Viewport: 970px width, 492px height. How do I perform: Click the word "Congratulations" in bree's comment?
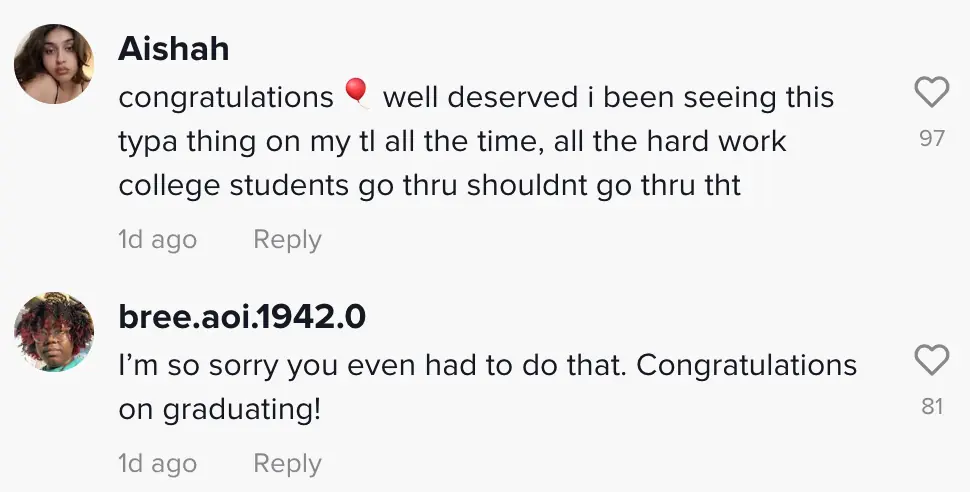point(746,365)
